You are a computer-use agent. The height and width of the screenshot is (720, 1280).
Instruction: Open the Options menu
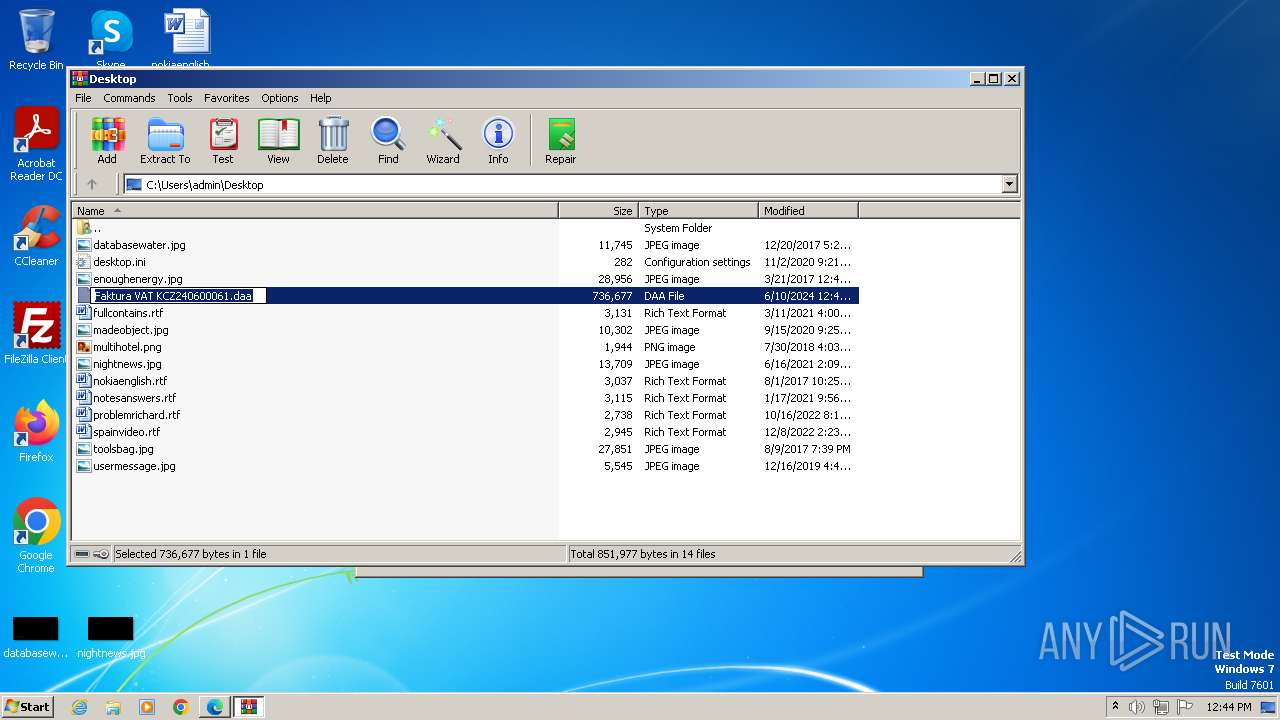click(280, 98)
